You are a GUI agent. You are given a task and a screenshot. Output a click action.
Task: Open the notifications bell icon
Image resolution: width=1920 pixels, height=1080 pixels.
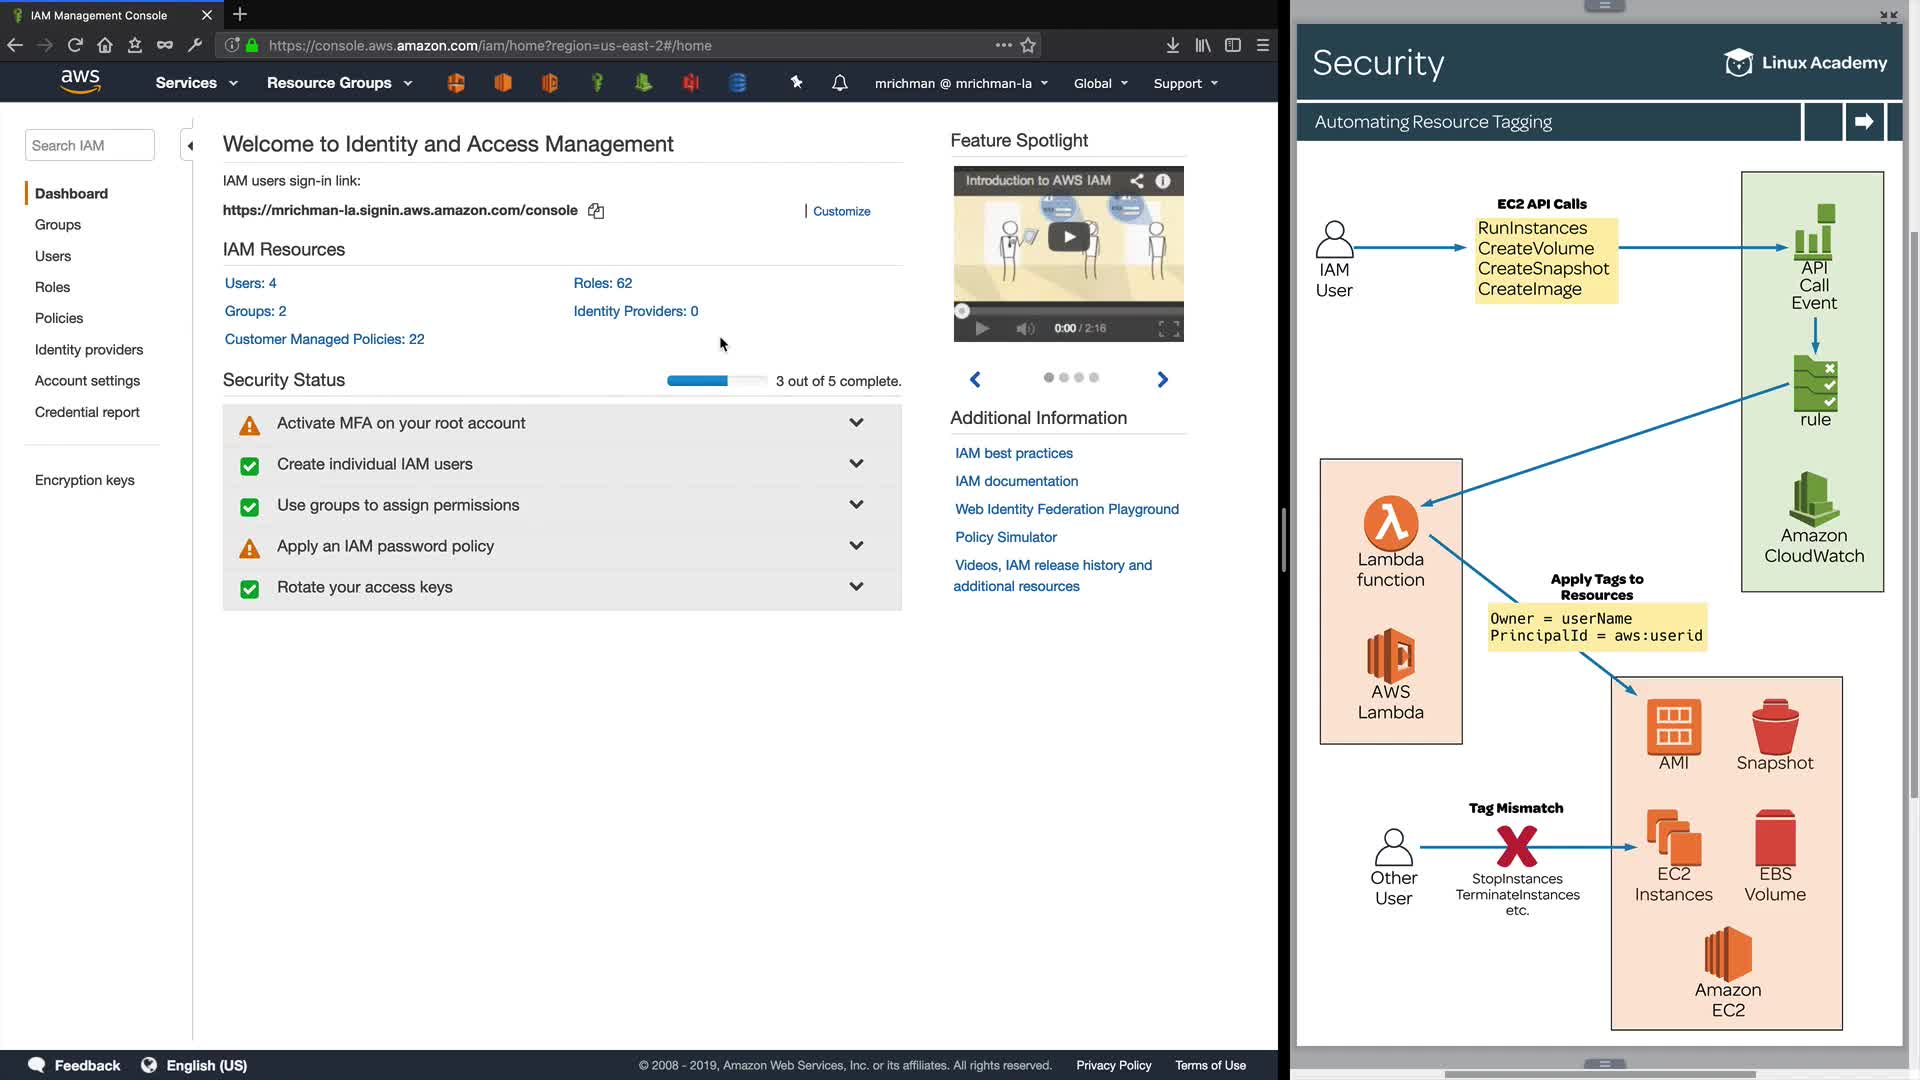[x=840, y=83]
